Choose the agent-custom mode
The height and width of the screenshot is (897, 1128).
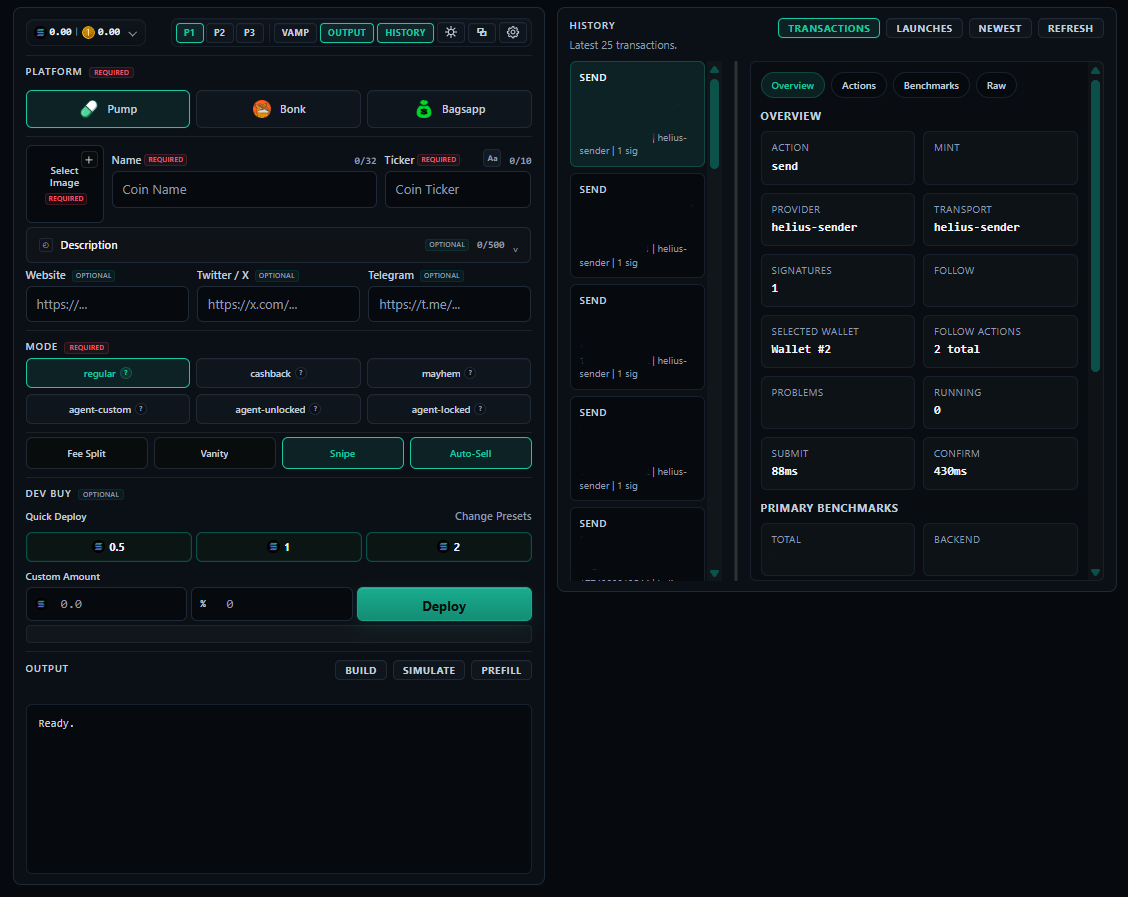pos(108,409)
